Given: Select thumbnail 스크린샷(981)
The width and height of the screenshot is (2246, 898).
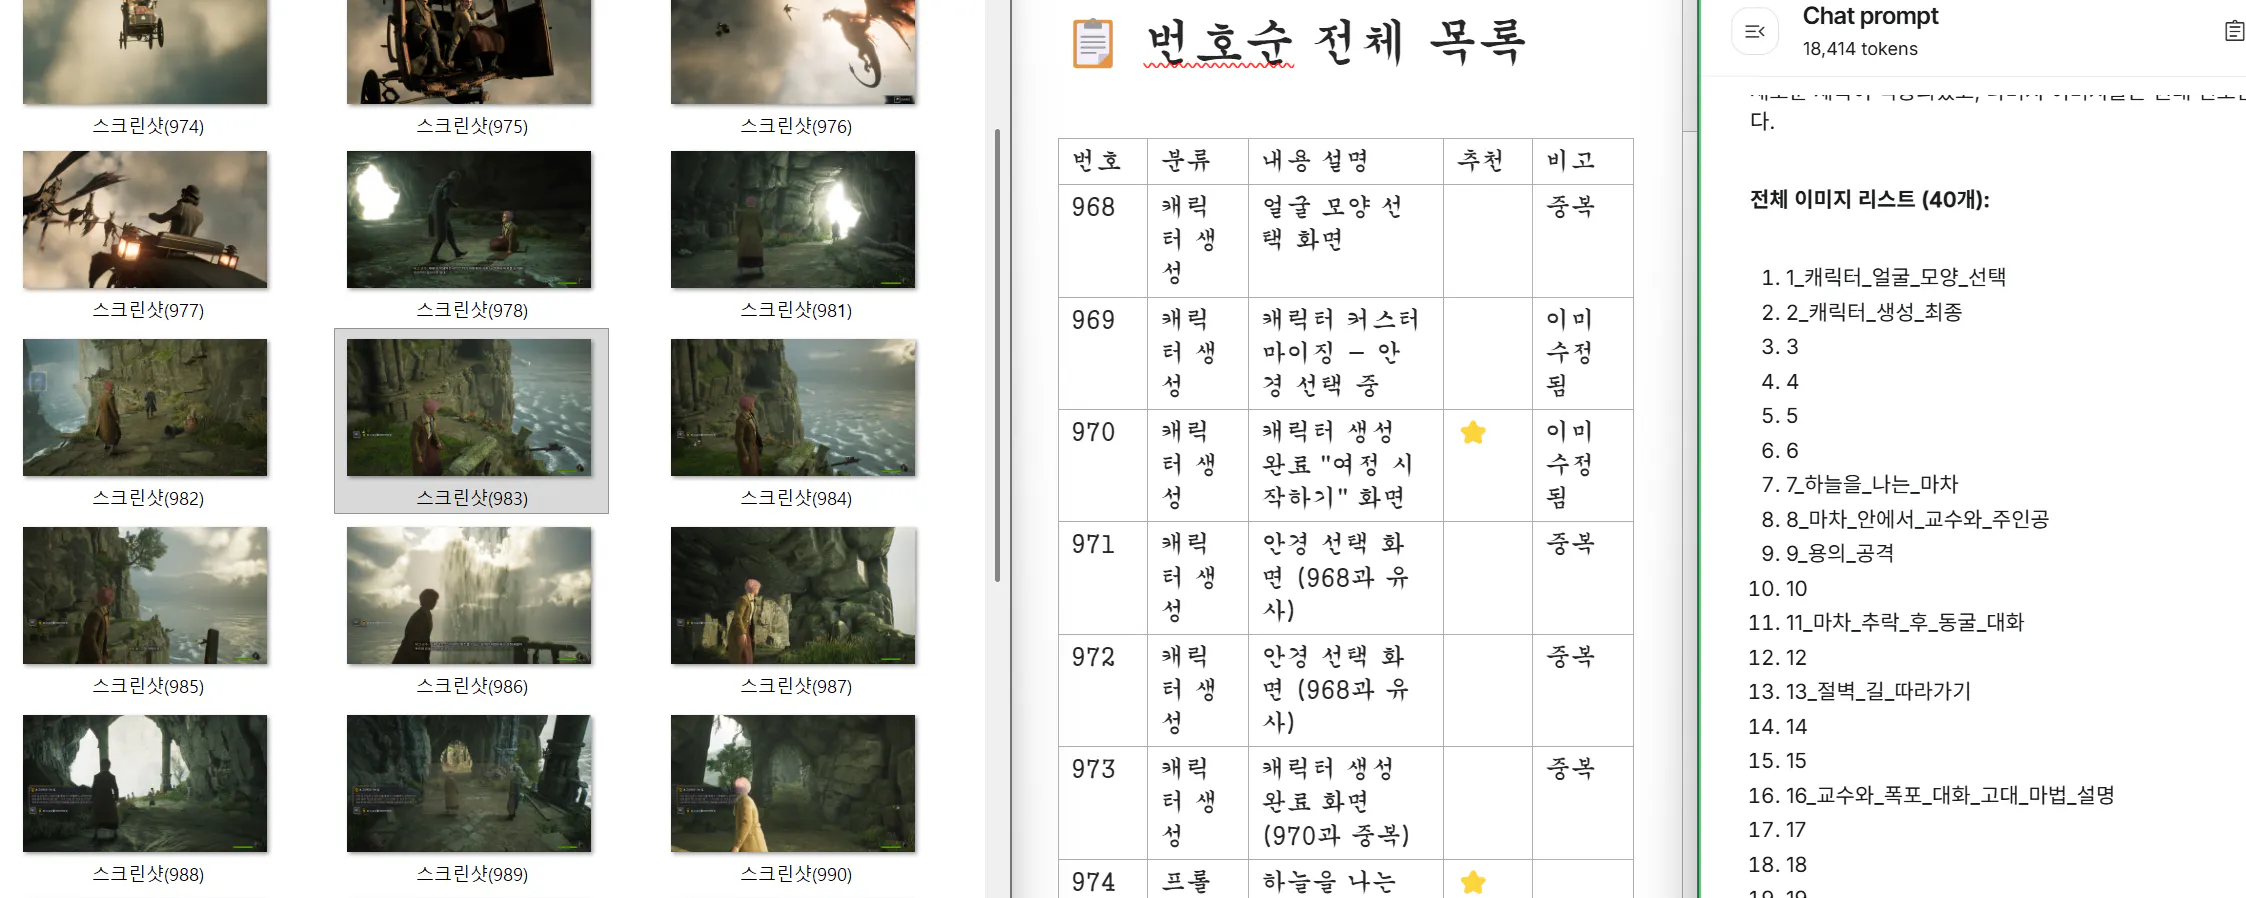Looking at the screenshot, I should point(793,220).
